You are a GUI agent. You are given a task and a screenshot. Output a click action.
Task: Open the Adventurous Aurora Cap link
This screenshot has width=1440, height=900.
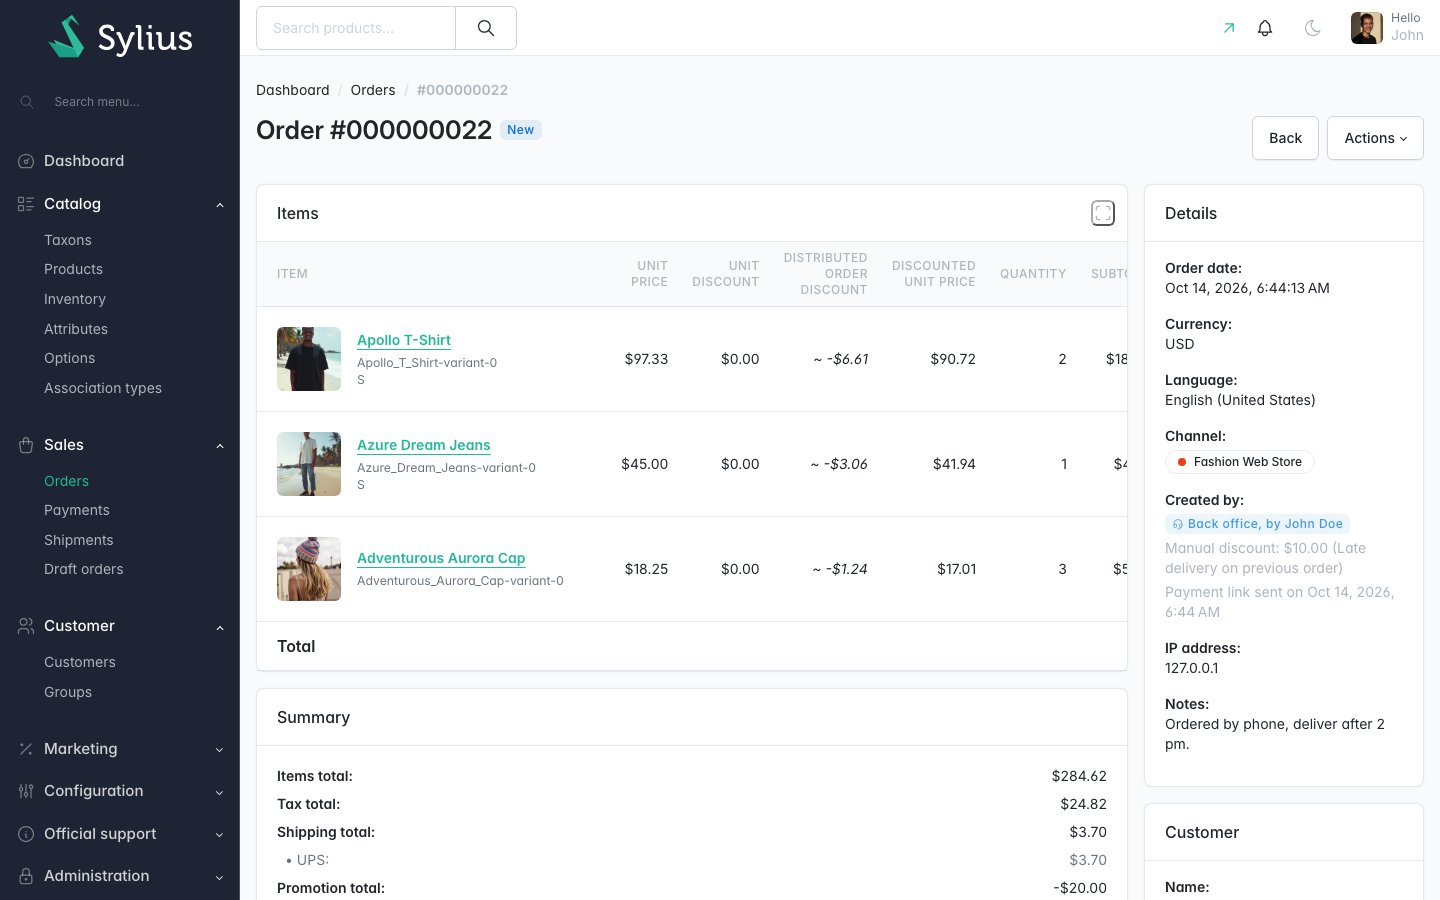coord(441,558)
